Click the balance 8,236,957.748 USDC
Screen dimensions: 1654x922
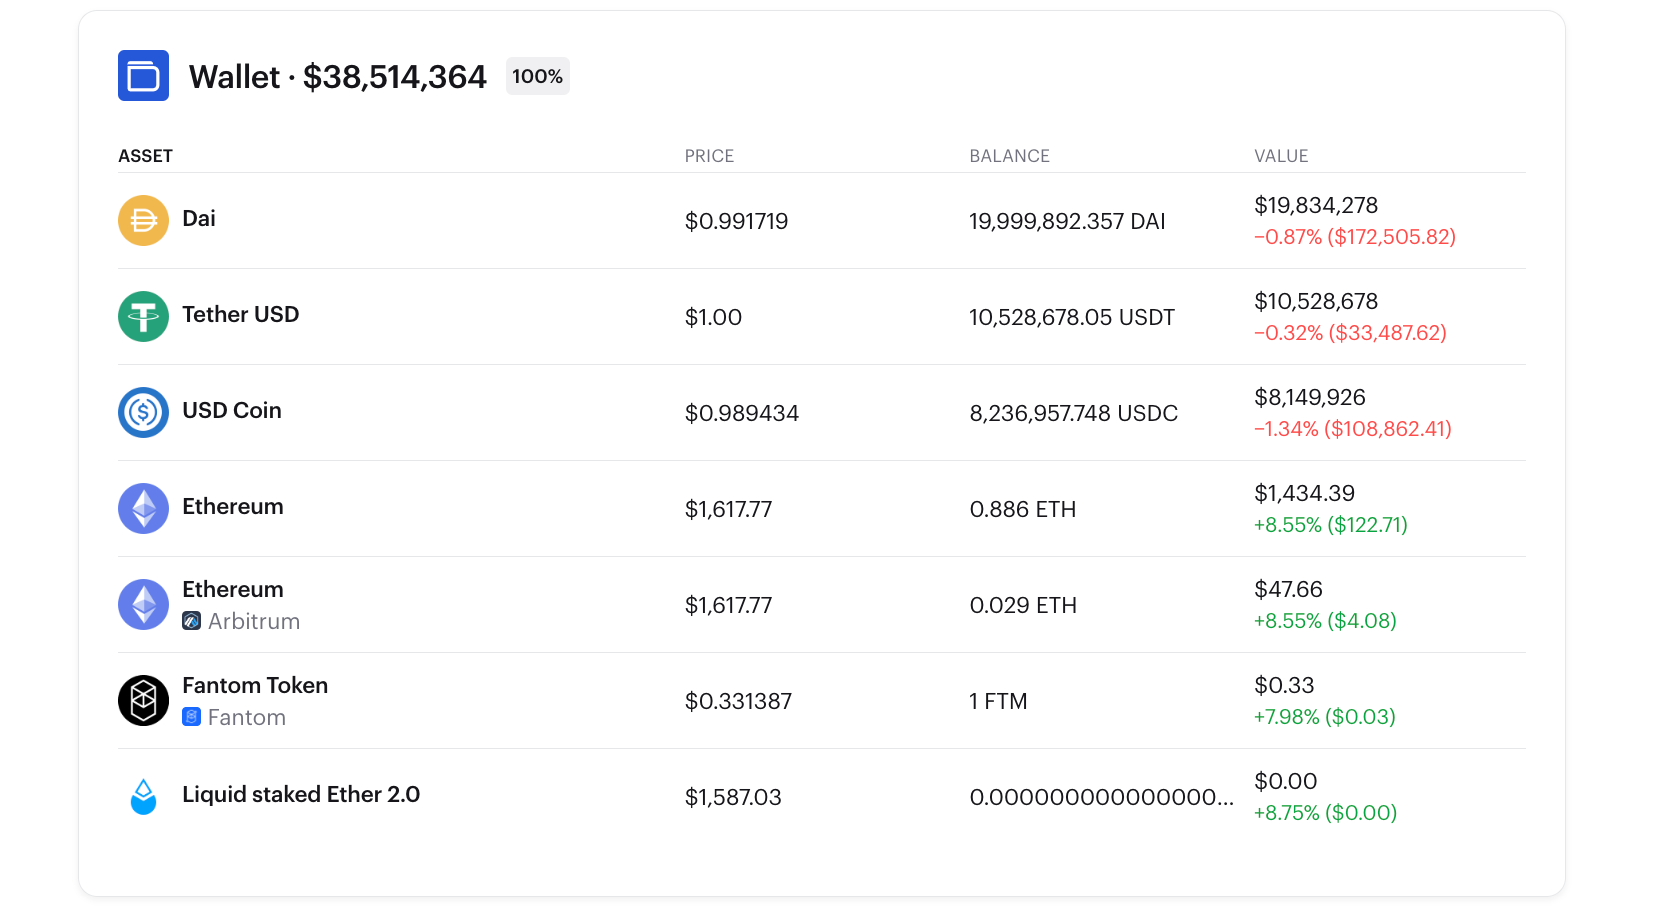pos(1074,413)
